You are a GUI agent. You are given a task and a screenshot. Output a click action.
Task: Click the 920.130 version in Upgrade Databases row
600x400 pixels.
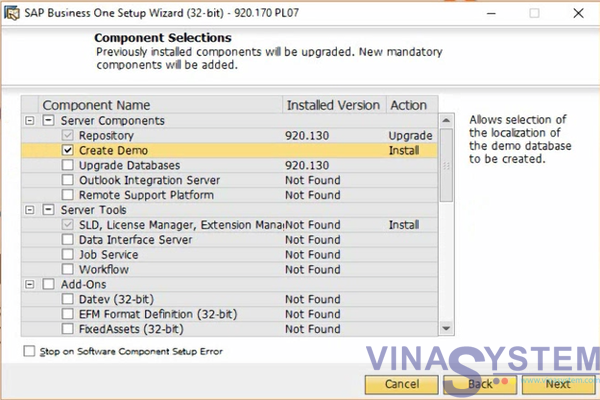pyautogui.click(x=307, y=165)
